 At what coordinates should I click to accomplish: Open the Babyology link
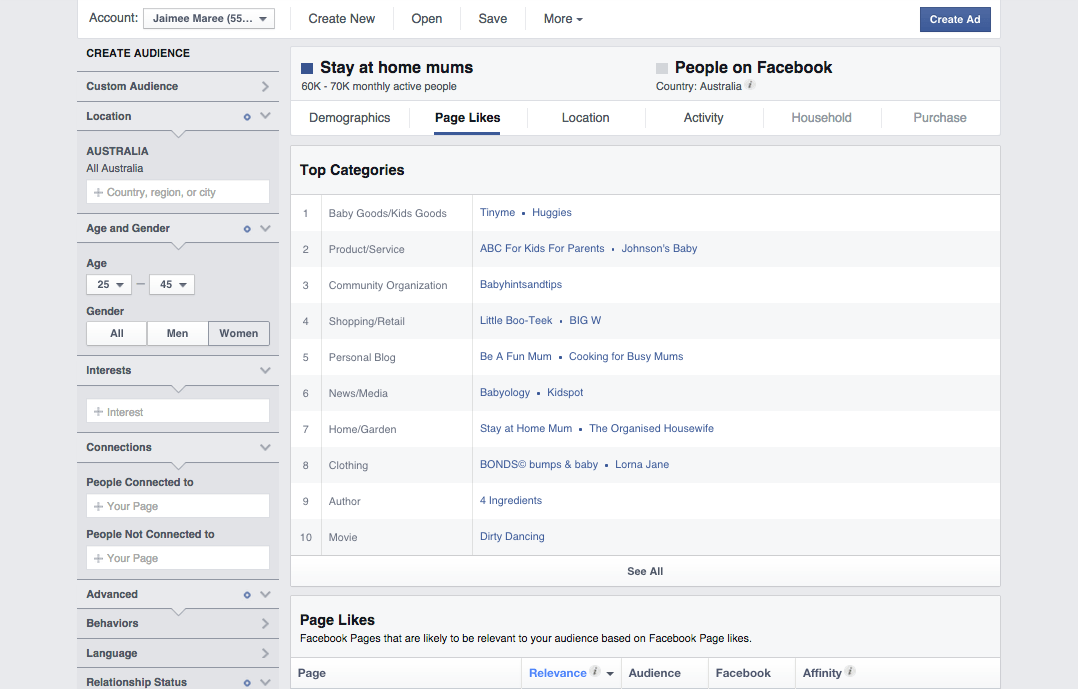pyautogui.click(x=505, y=393)
